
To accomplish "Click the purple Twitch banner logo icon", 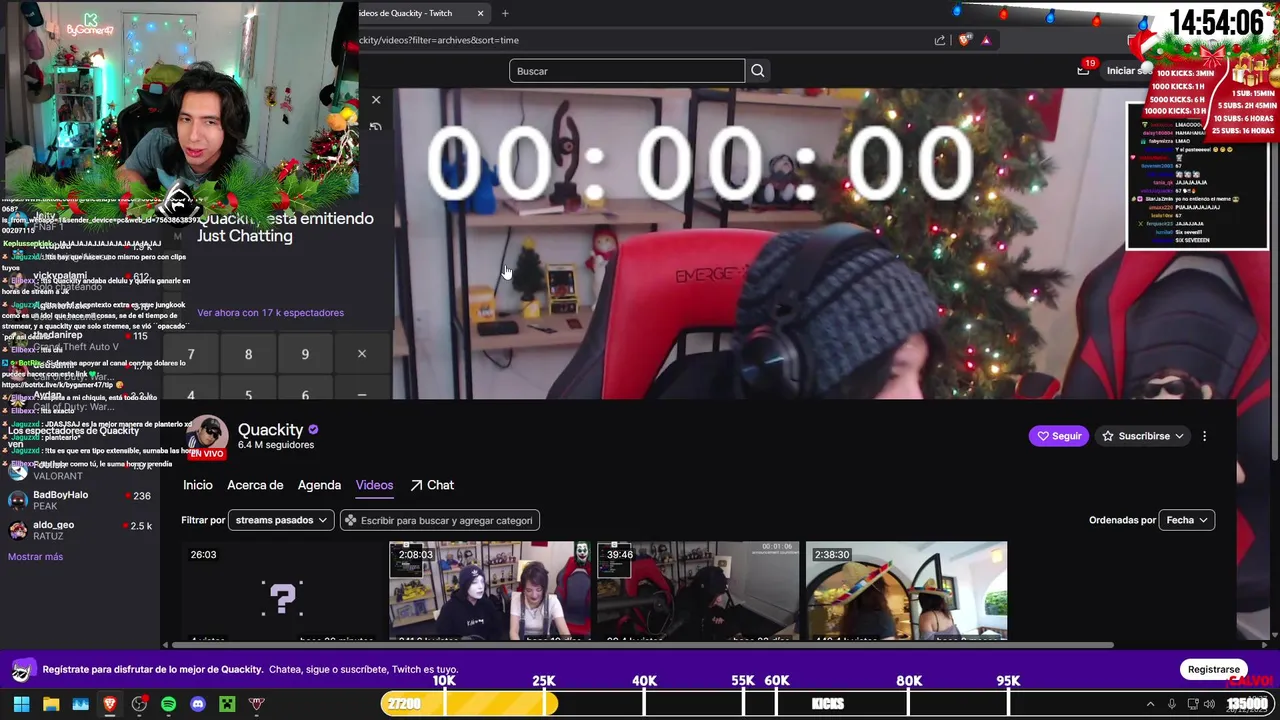I will [24, 670].
